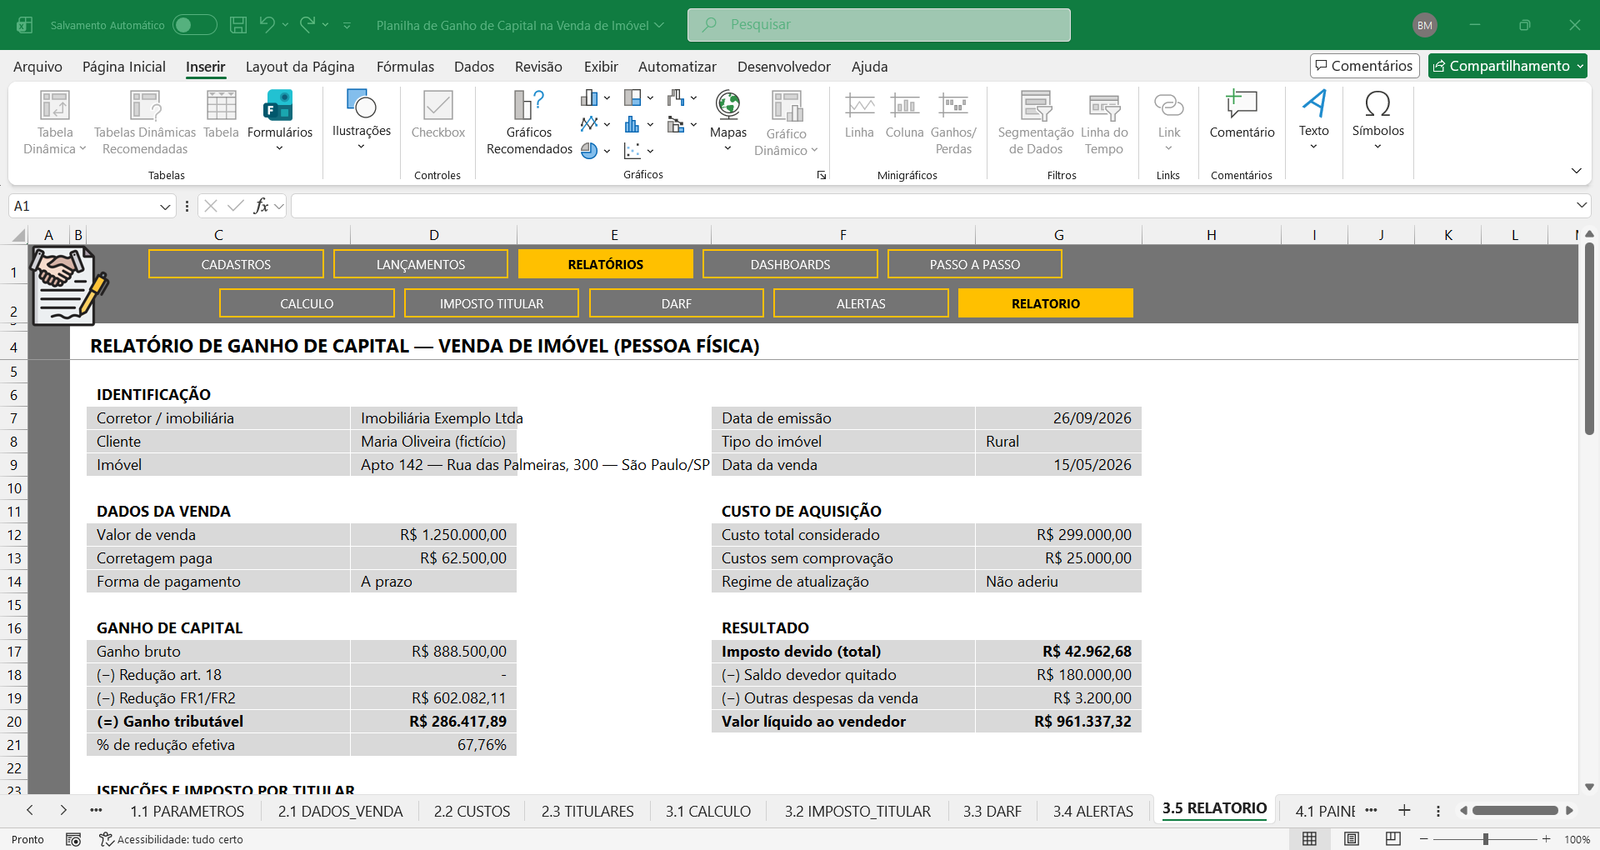Collapse the ribbon with the chevron
The image size is (1600, 850).
(x=1576, y=171)
